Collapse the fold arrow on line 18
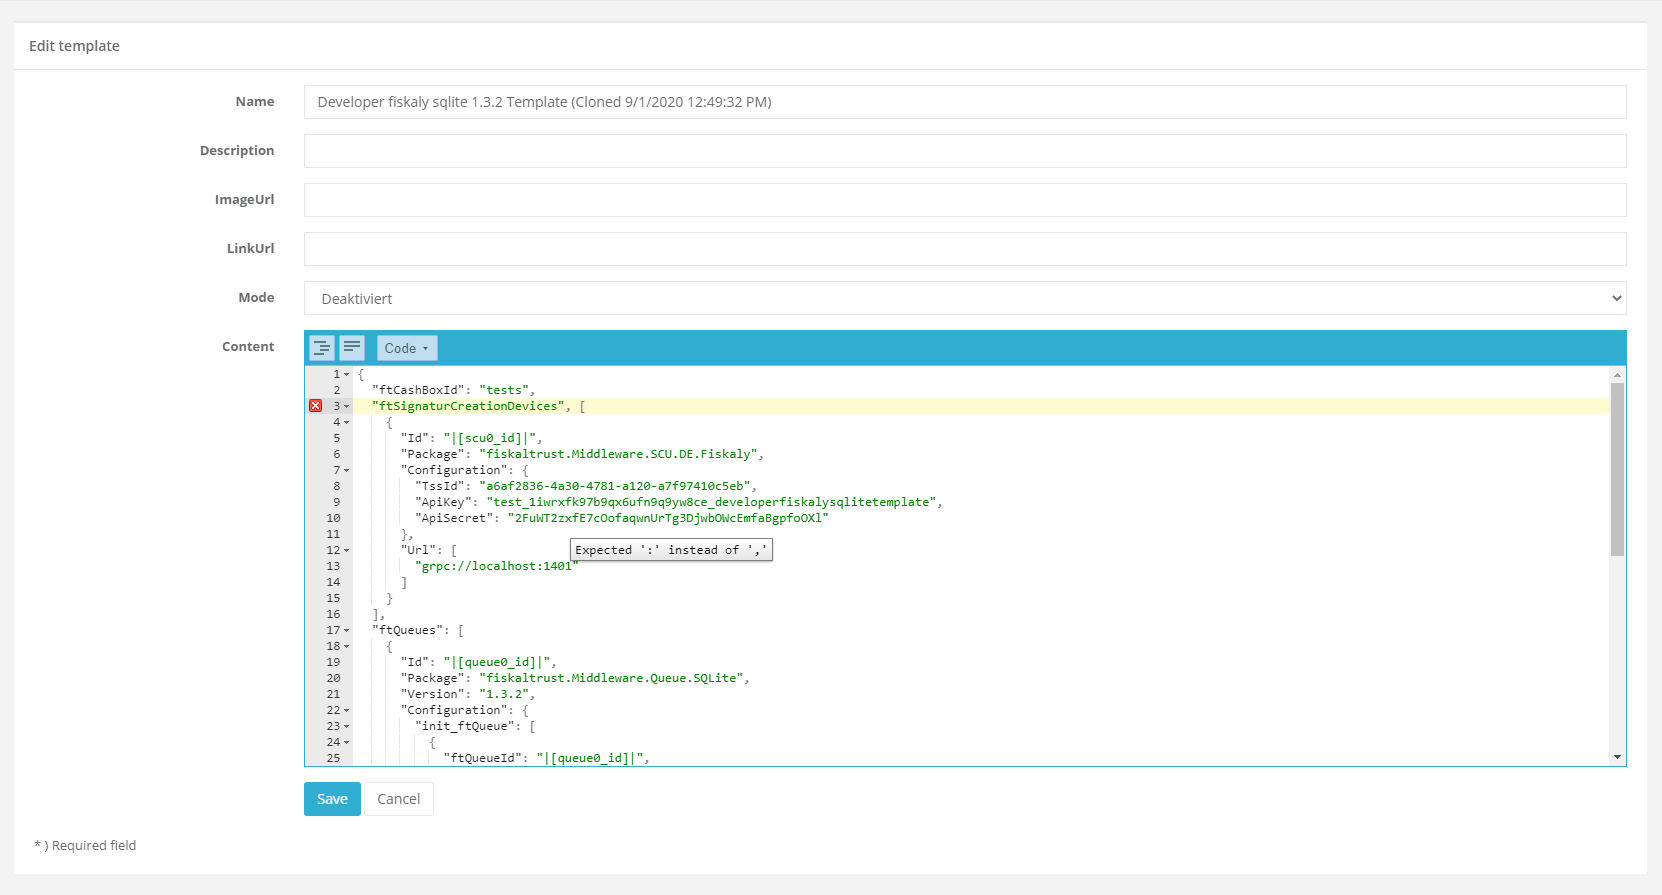The image size is (1662, 895). click(x=347, y=646)
